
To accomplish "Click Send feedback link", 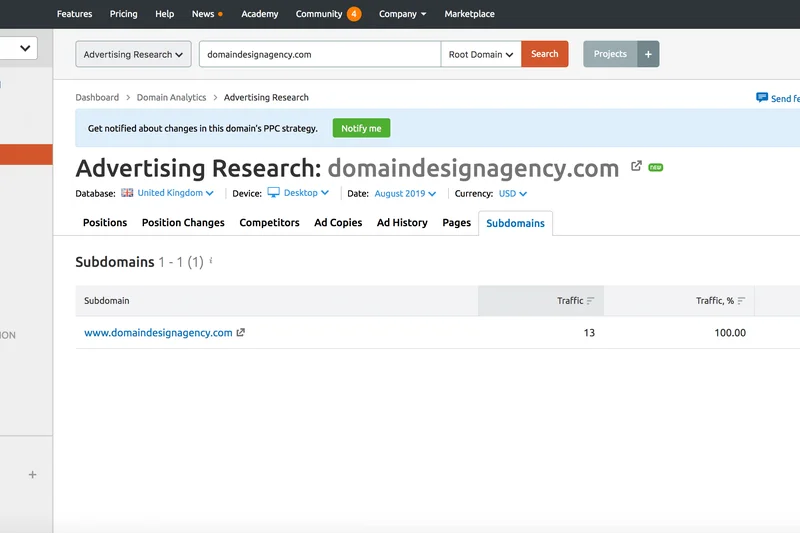I will [785, 98].
